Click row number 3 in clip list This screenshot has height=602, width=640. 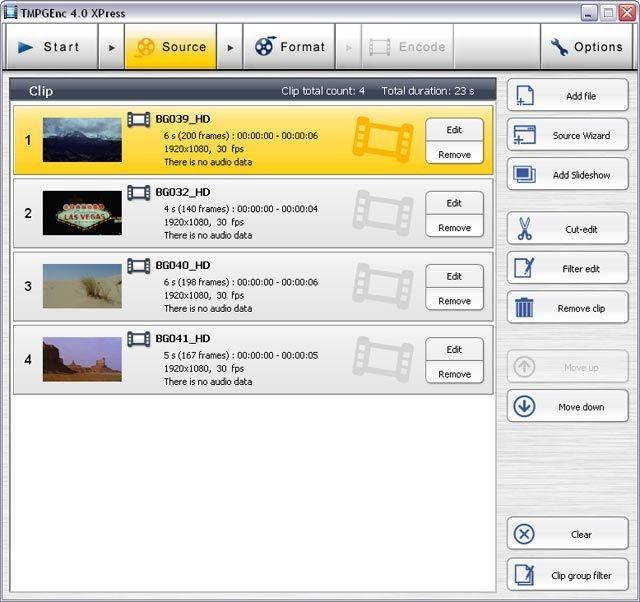click(x=28, y=286)
